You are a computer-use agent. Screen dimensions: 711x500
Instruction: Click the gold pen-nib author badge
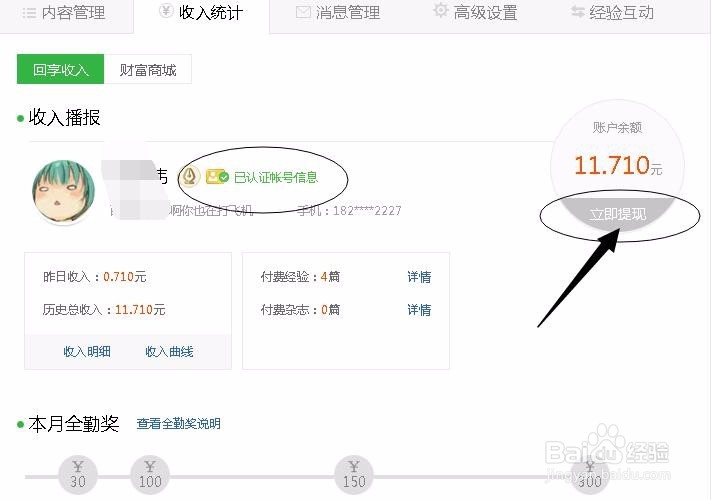[190, 176]
